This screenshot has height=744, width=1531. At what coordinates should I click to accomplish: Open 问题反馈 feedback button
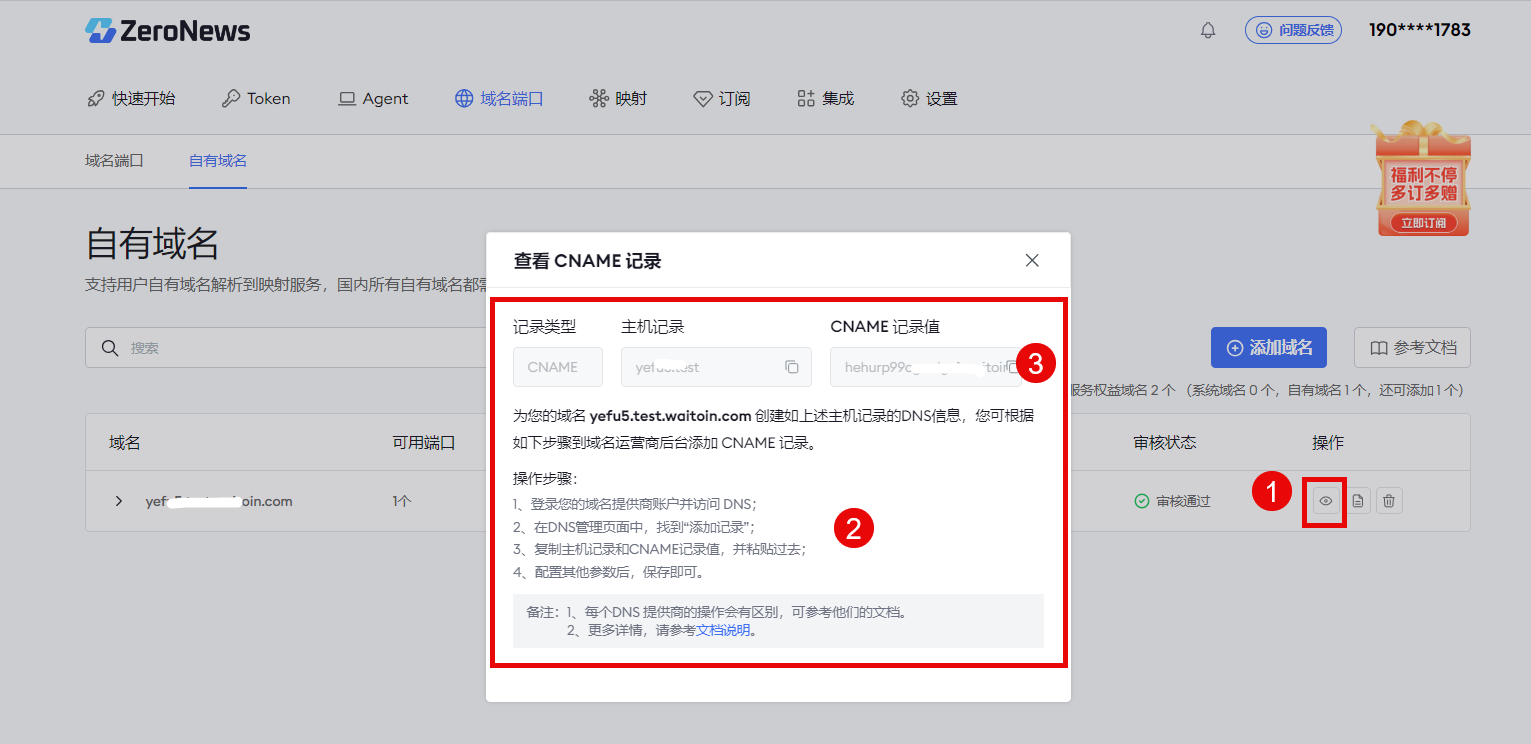(x=1293, y=30)
